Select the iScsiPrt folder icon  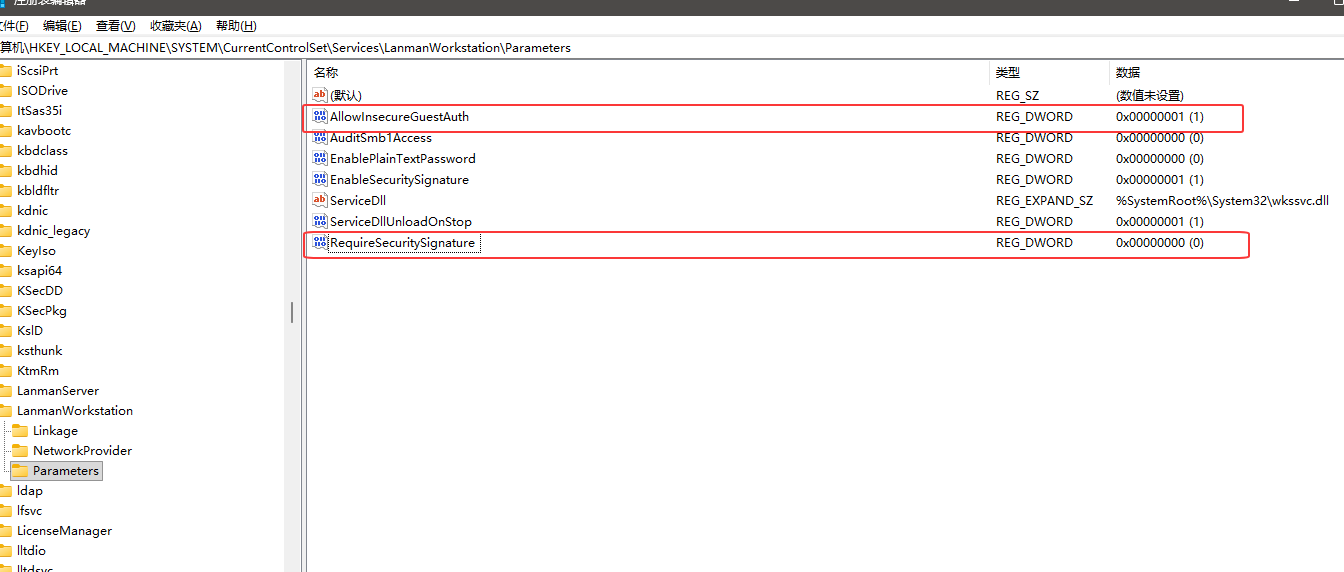[5, 70]
